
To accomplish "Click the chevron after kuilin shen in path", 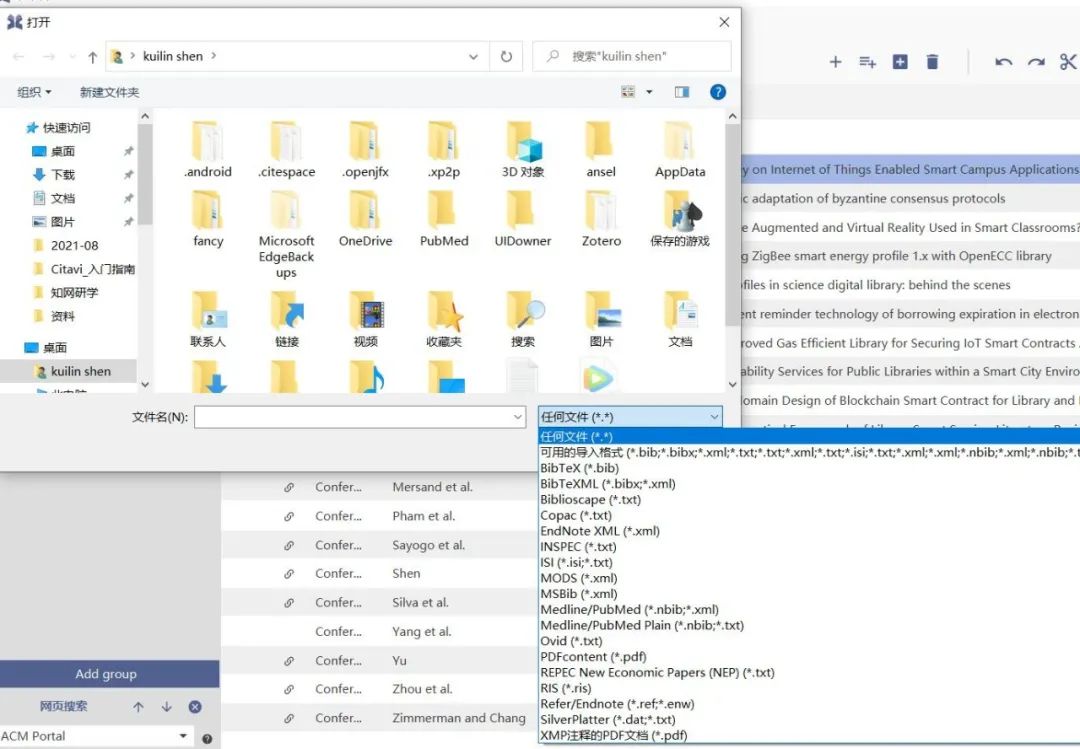I will [214, 56].
